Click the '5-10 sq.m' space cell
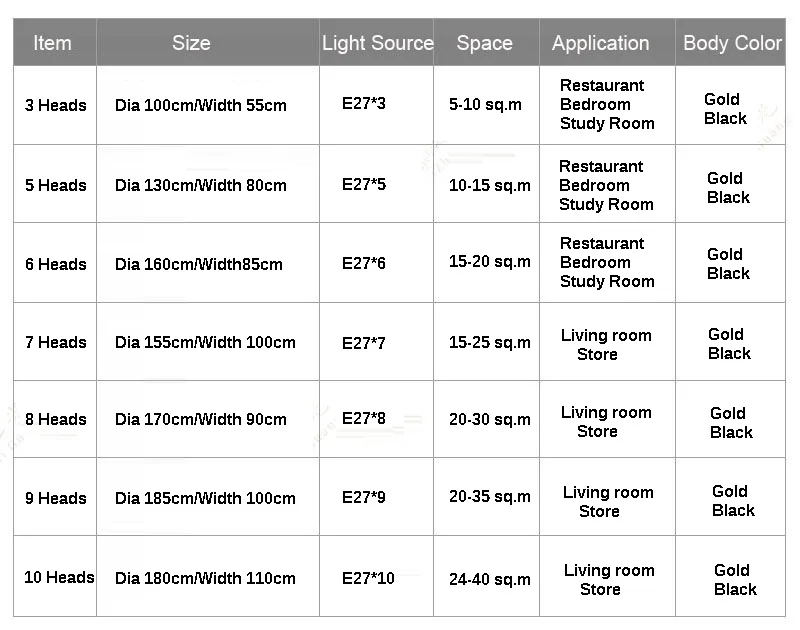This screenshot has height=630, width=800. tap(486, 105)
